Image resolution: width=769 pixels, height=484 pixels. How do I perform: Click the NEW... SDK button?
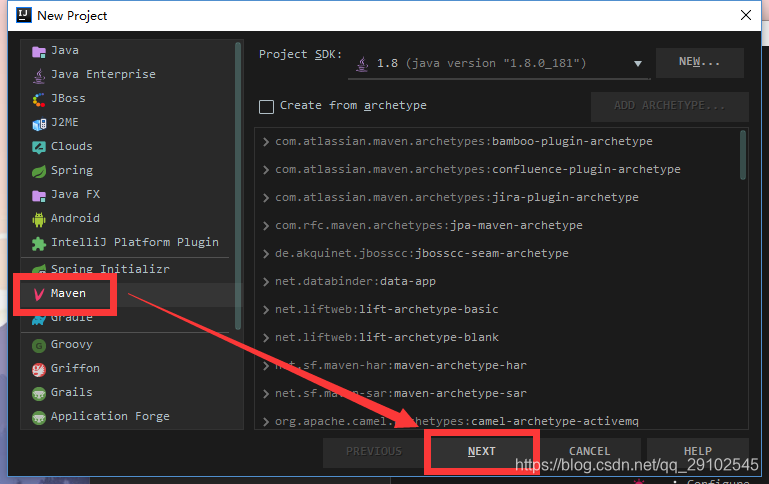click(x=700, y=62)
